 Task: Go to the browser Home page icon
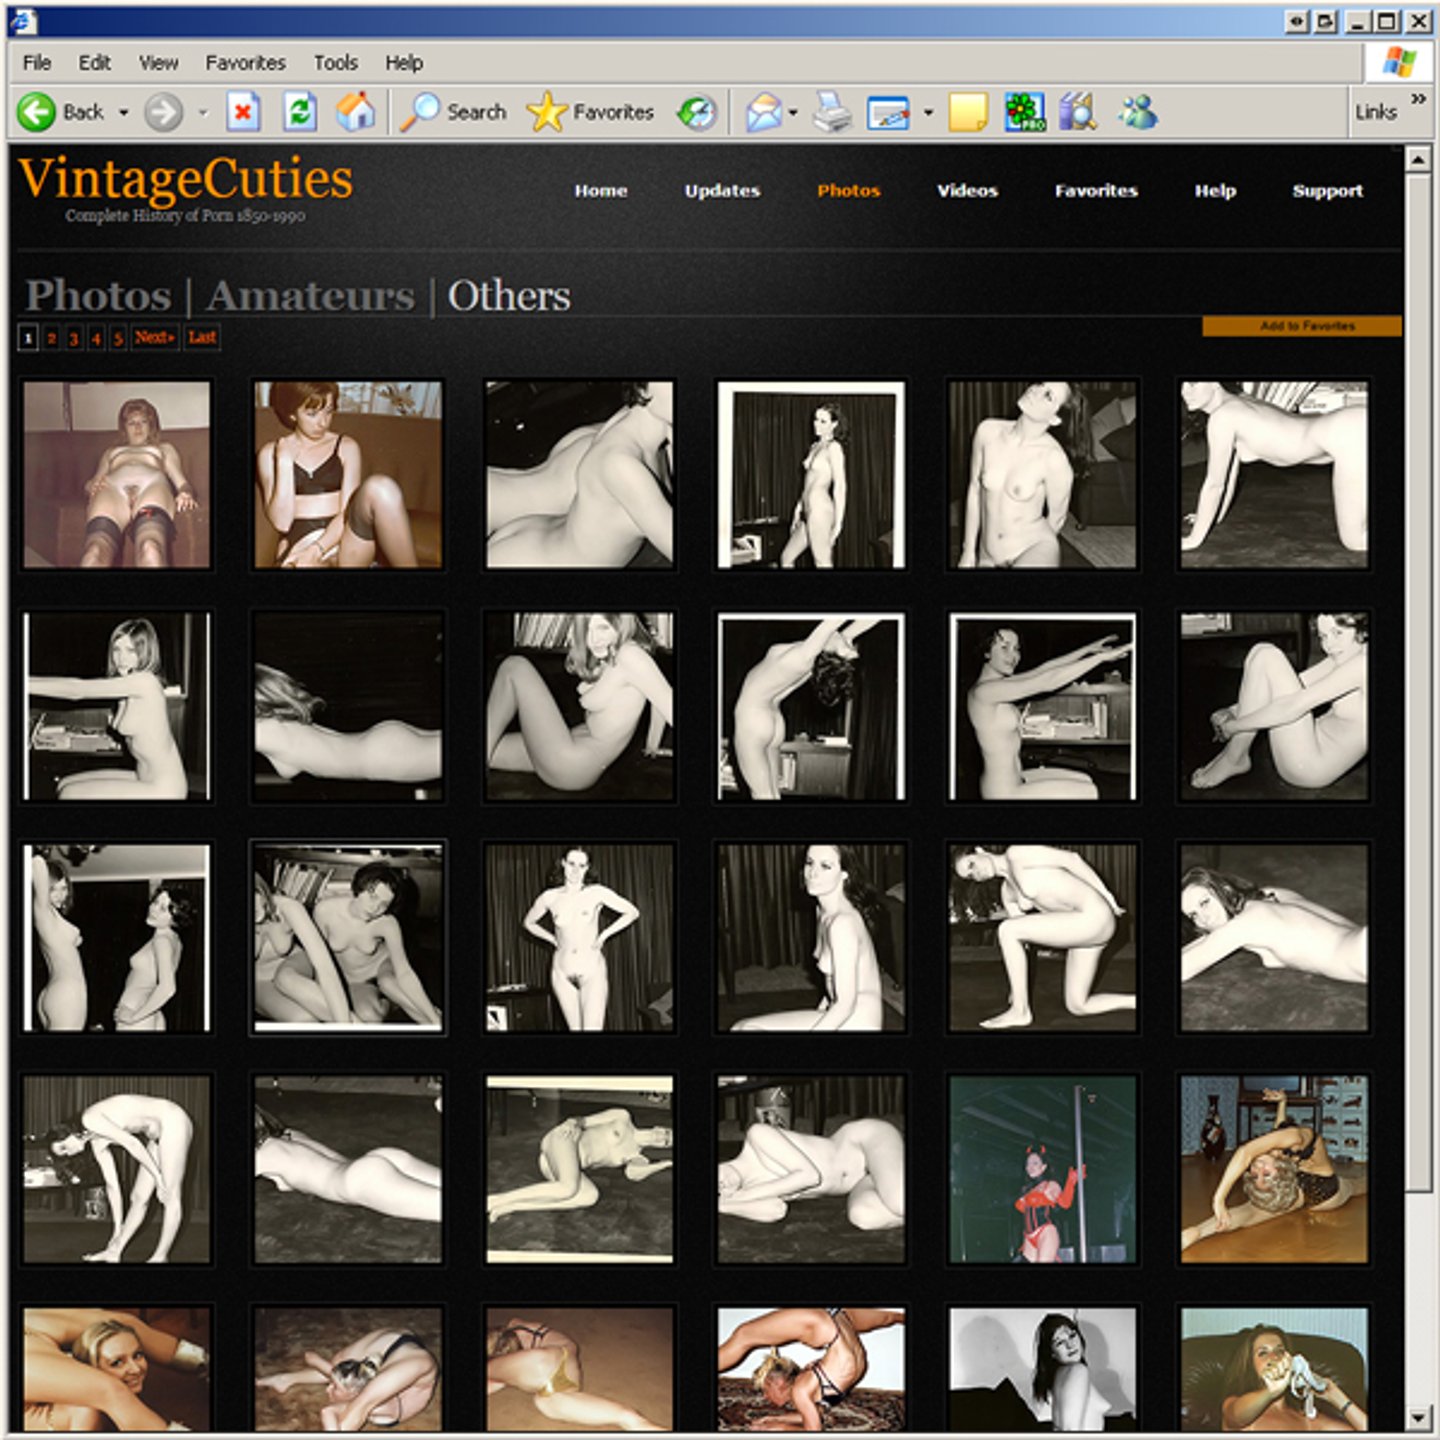click(x=355, y=112)
